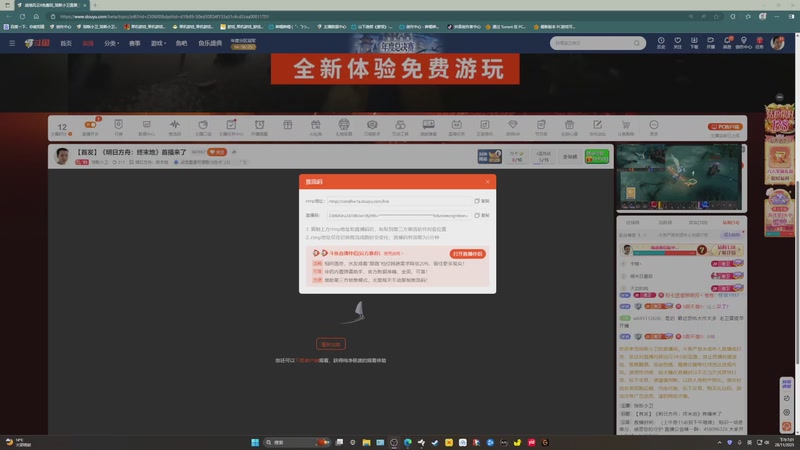Click the outlined reload button under loader
The image size is (800, 450).
331,344
